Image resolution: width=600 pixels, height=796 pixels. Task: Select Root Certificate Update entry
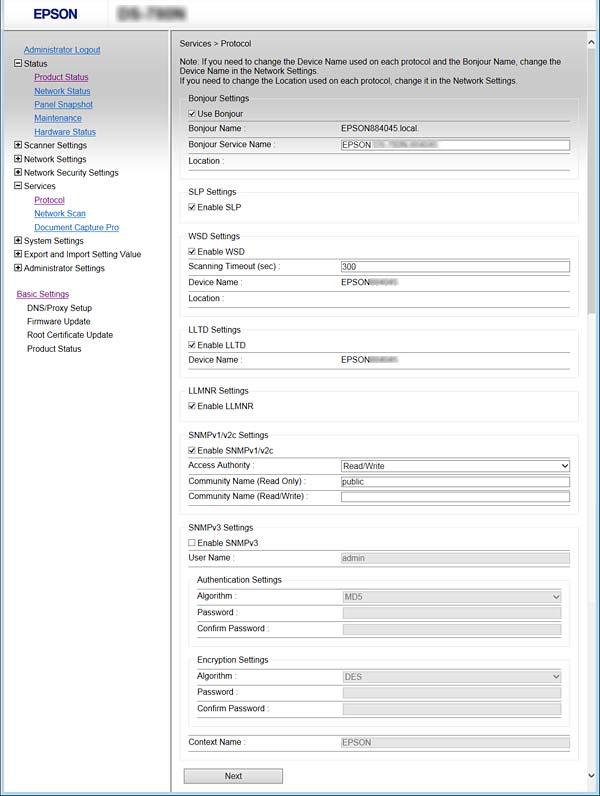pos(70,335)
